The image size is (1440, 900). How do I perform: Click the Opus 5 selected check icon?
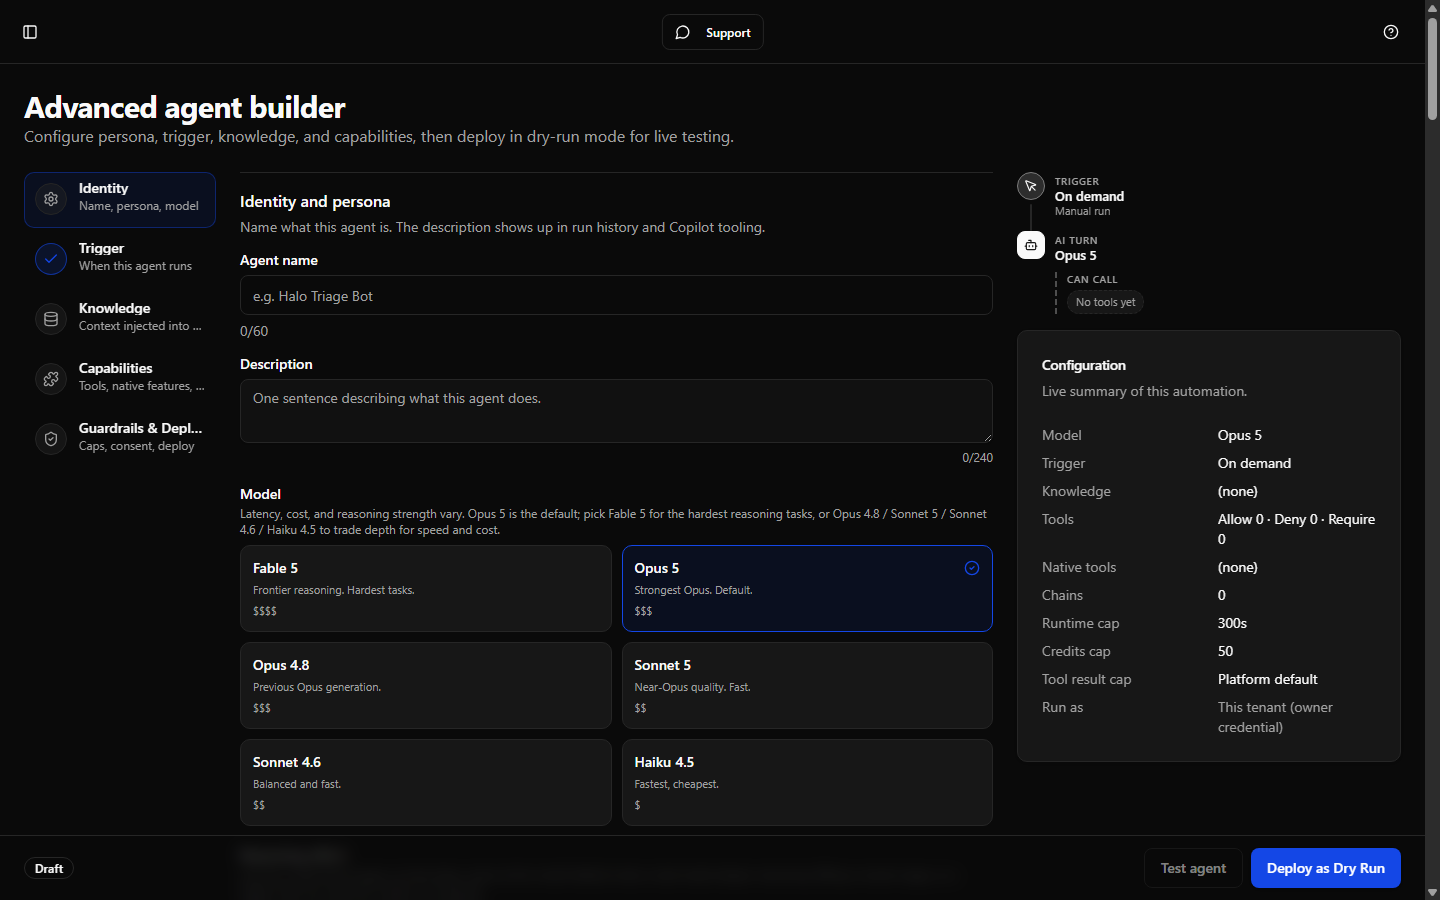(x=972, y=568)
